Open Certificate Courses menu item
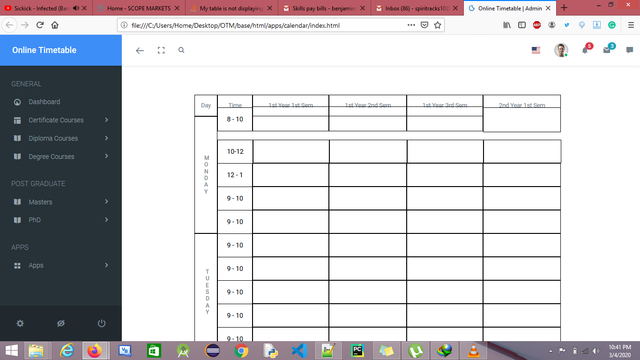The width and height of the screenshot is (640, 360). tap(61, 120)
